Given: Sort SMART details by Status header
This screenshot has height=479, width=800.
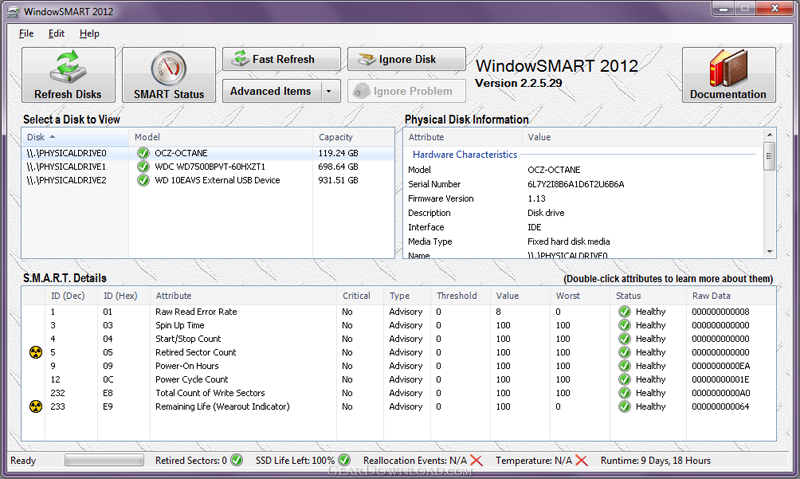Looking at the screenshot, I should [648, 296].
